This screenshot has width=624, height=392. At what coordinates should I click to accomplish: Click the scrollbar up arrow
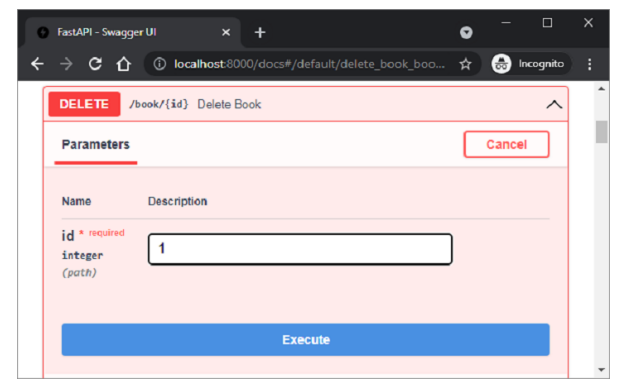601,89
